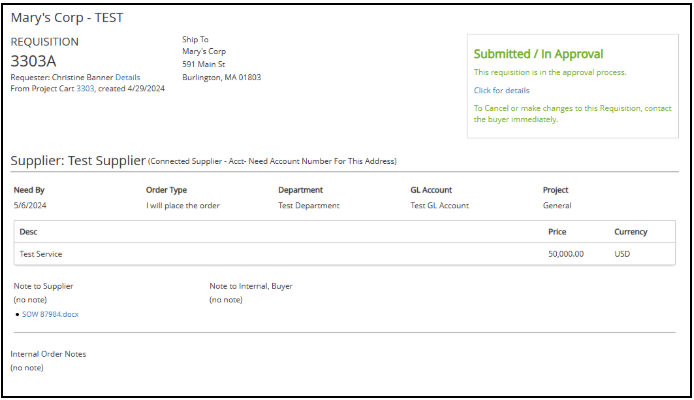Click the Test GL Account value
This screenshot has width=694, height=400.
[439, 205]
